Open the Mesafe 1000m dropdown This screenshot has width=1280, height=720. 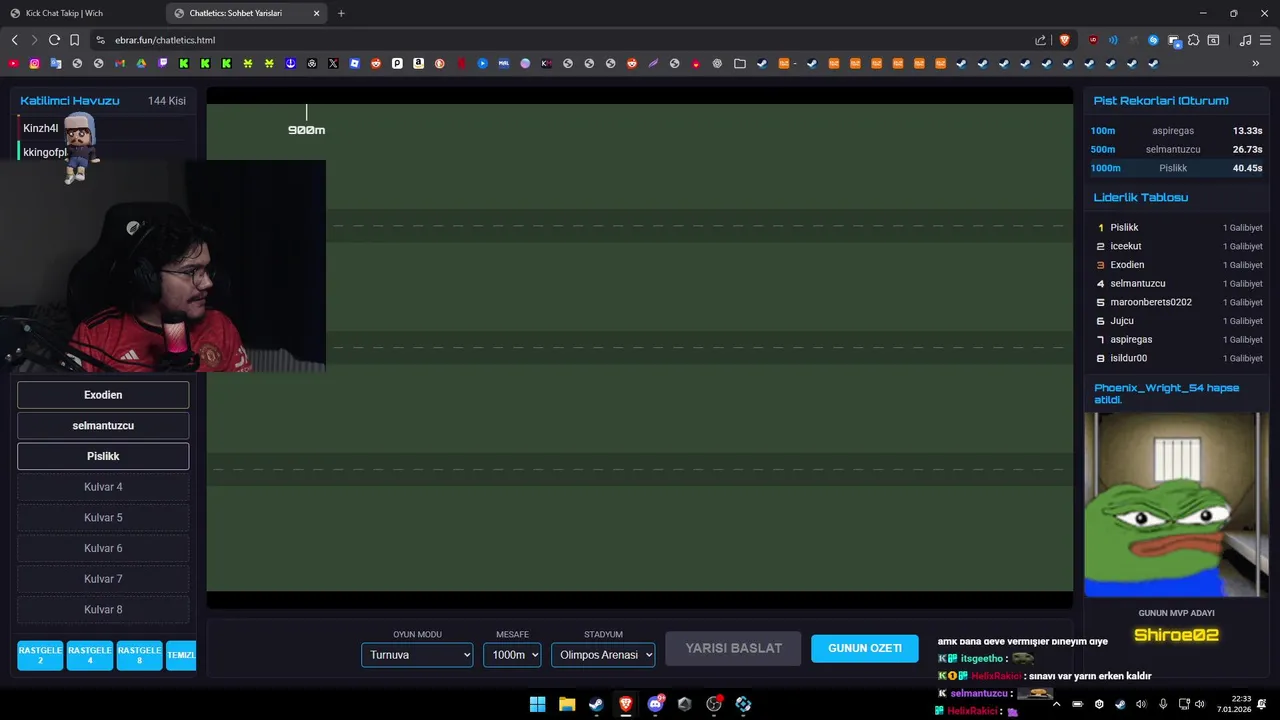[x=512, y=655]
